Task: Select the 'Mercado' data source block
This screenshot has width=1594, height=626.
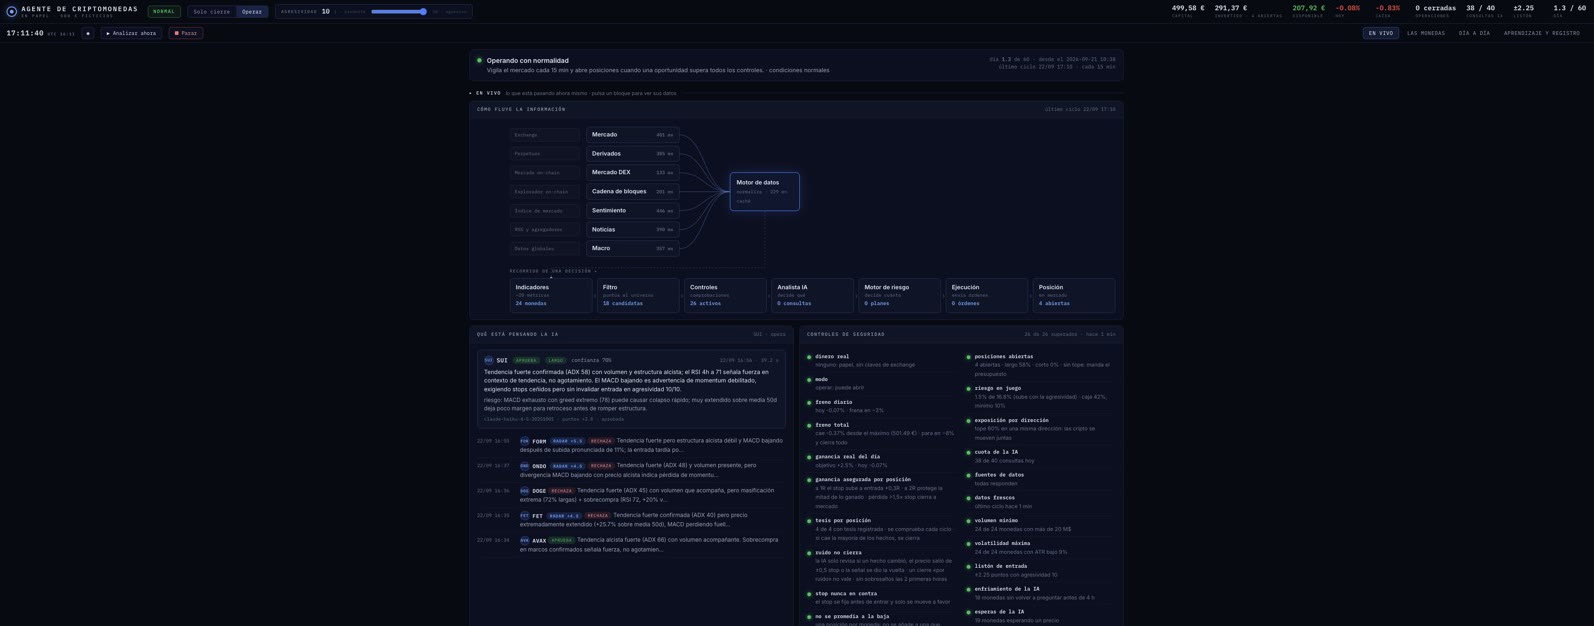Action: (633, 135)
